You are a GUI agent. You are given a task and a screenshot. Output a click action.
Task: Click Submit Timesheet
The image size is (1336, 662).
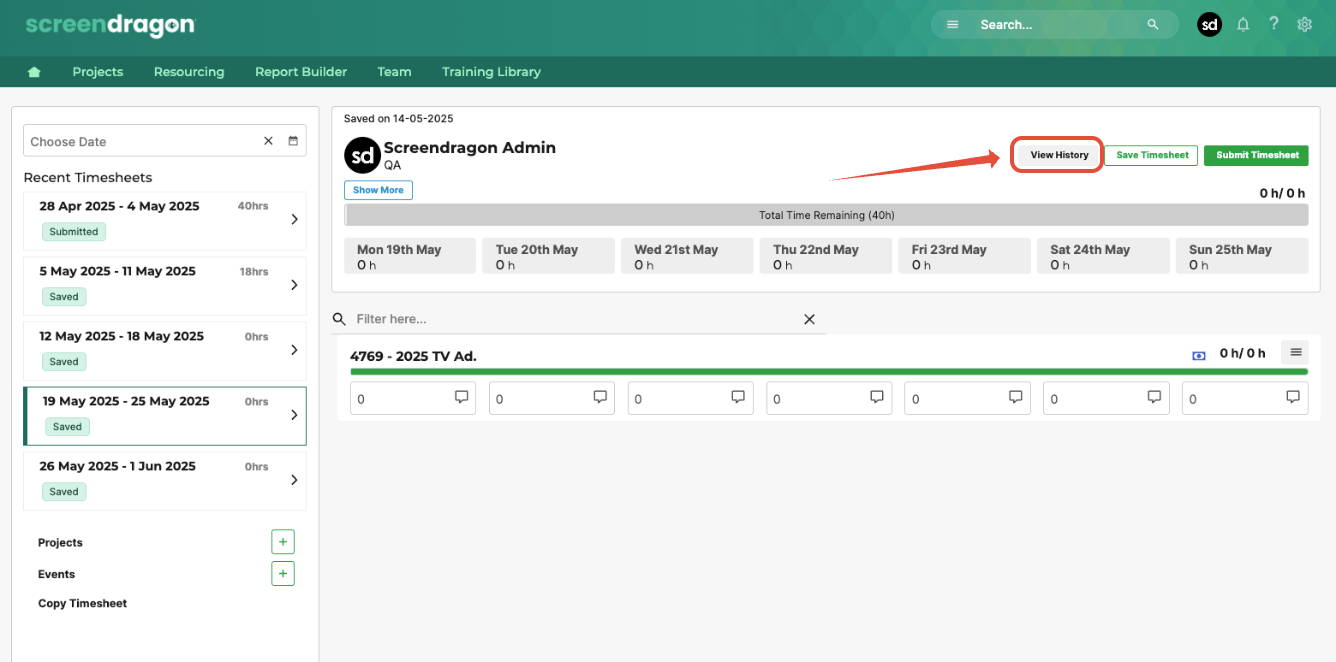1257,155
